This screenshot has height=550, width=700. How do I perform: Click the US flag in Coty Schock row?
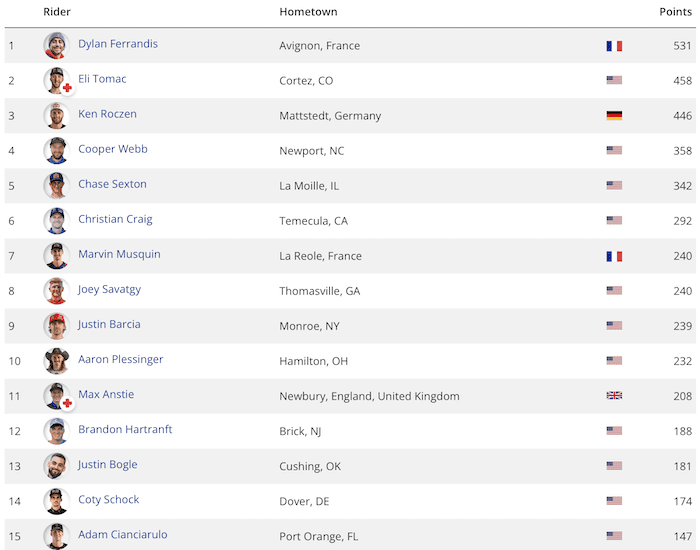614,501
